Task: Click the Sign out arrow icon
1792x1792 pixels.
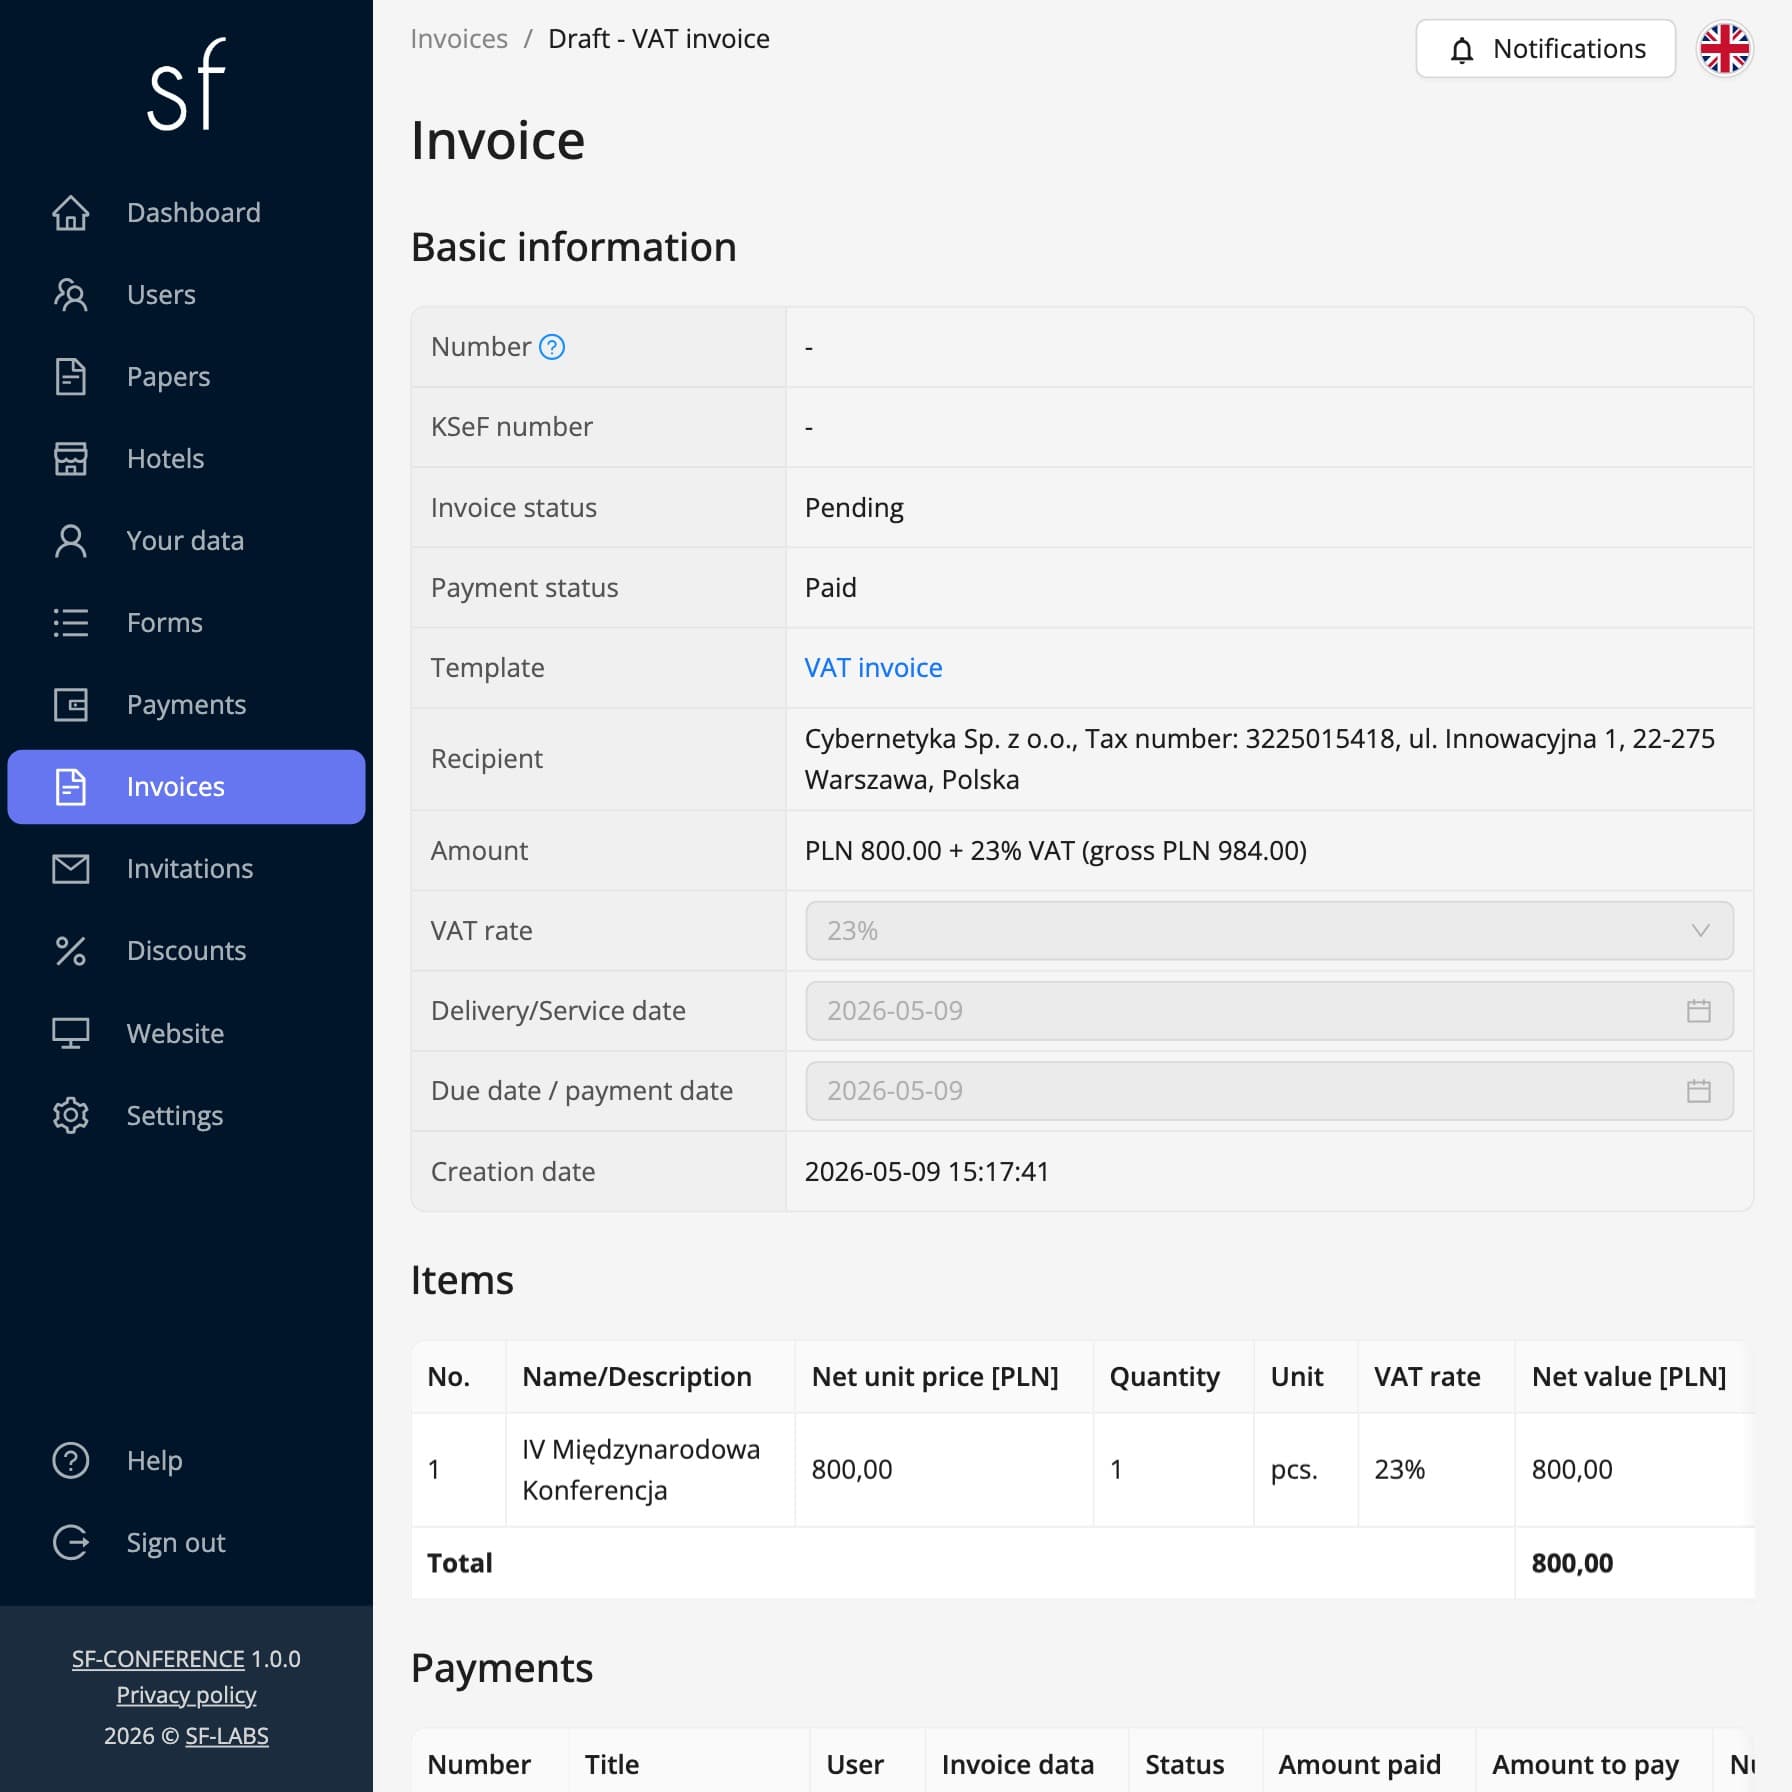Action: [x=70, y=1542]
